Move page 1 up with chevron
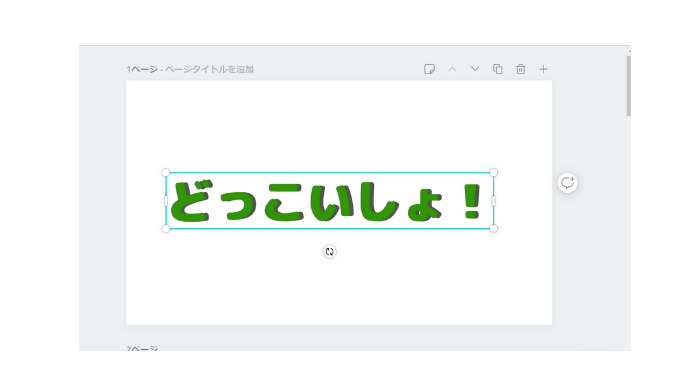 coord(452,69)
